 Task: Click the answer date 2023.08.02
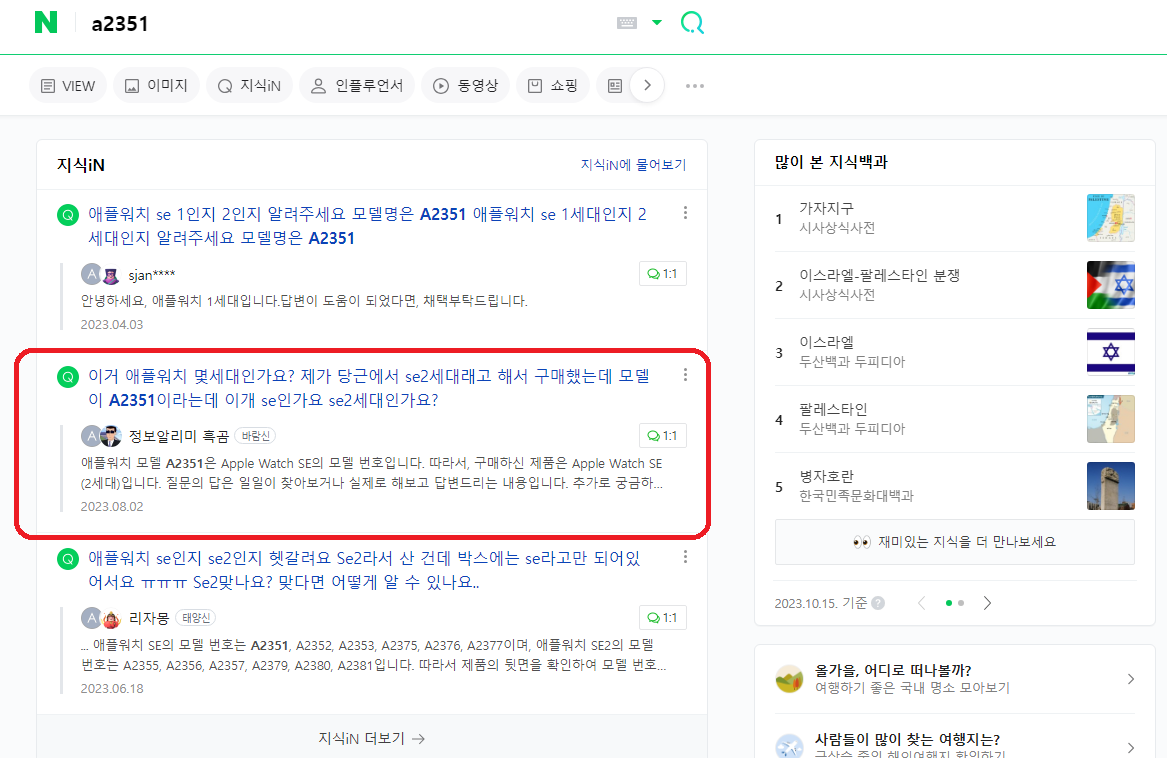point(112,506)
